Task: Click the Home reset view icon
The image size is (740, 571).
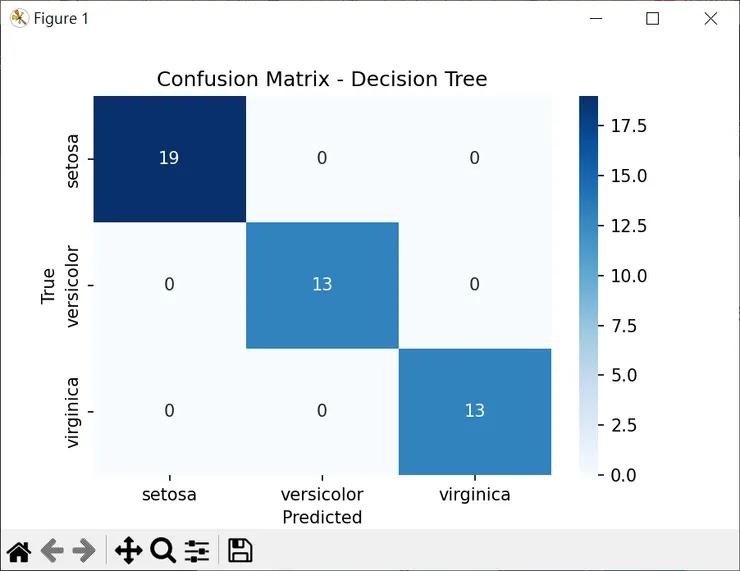Action: click(18, 550)
